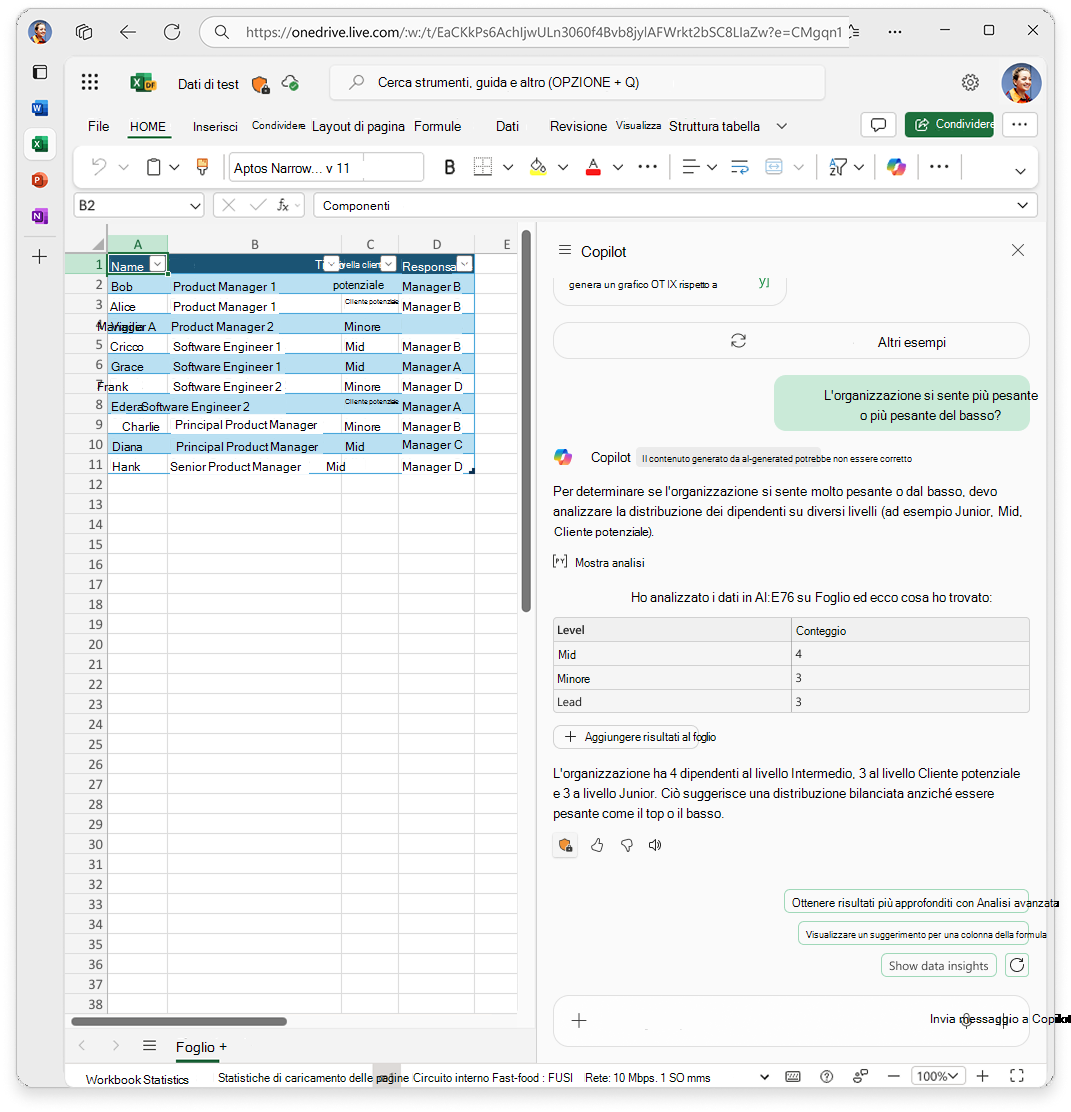Select the fill color swatch

(x=538, y=167)
